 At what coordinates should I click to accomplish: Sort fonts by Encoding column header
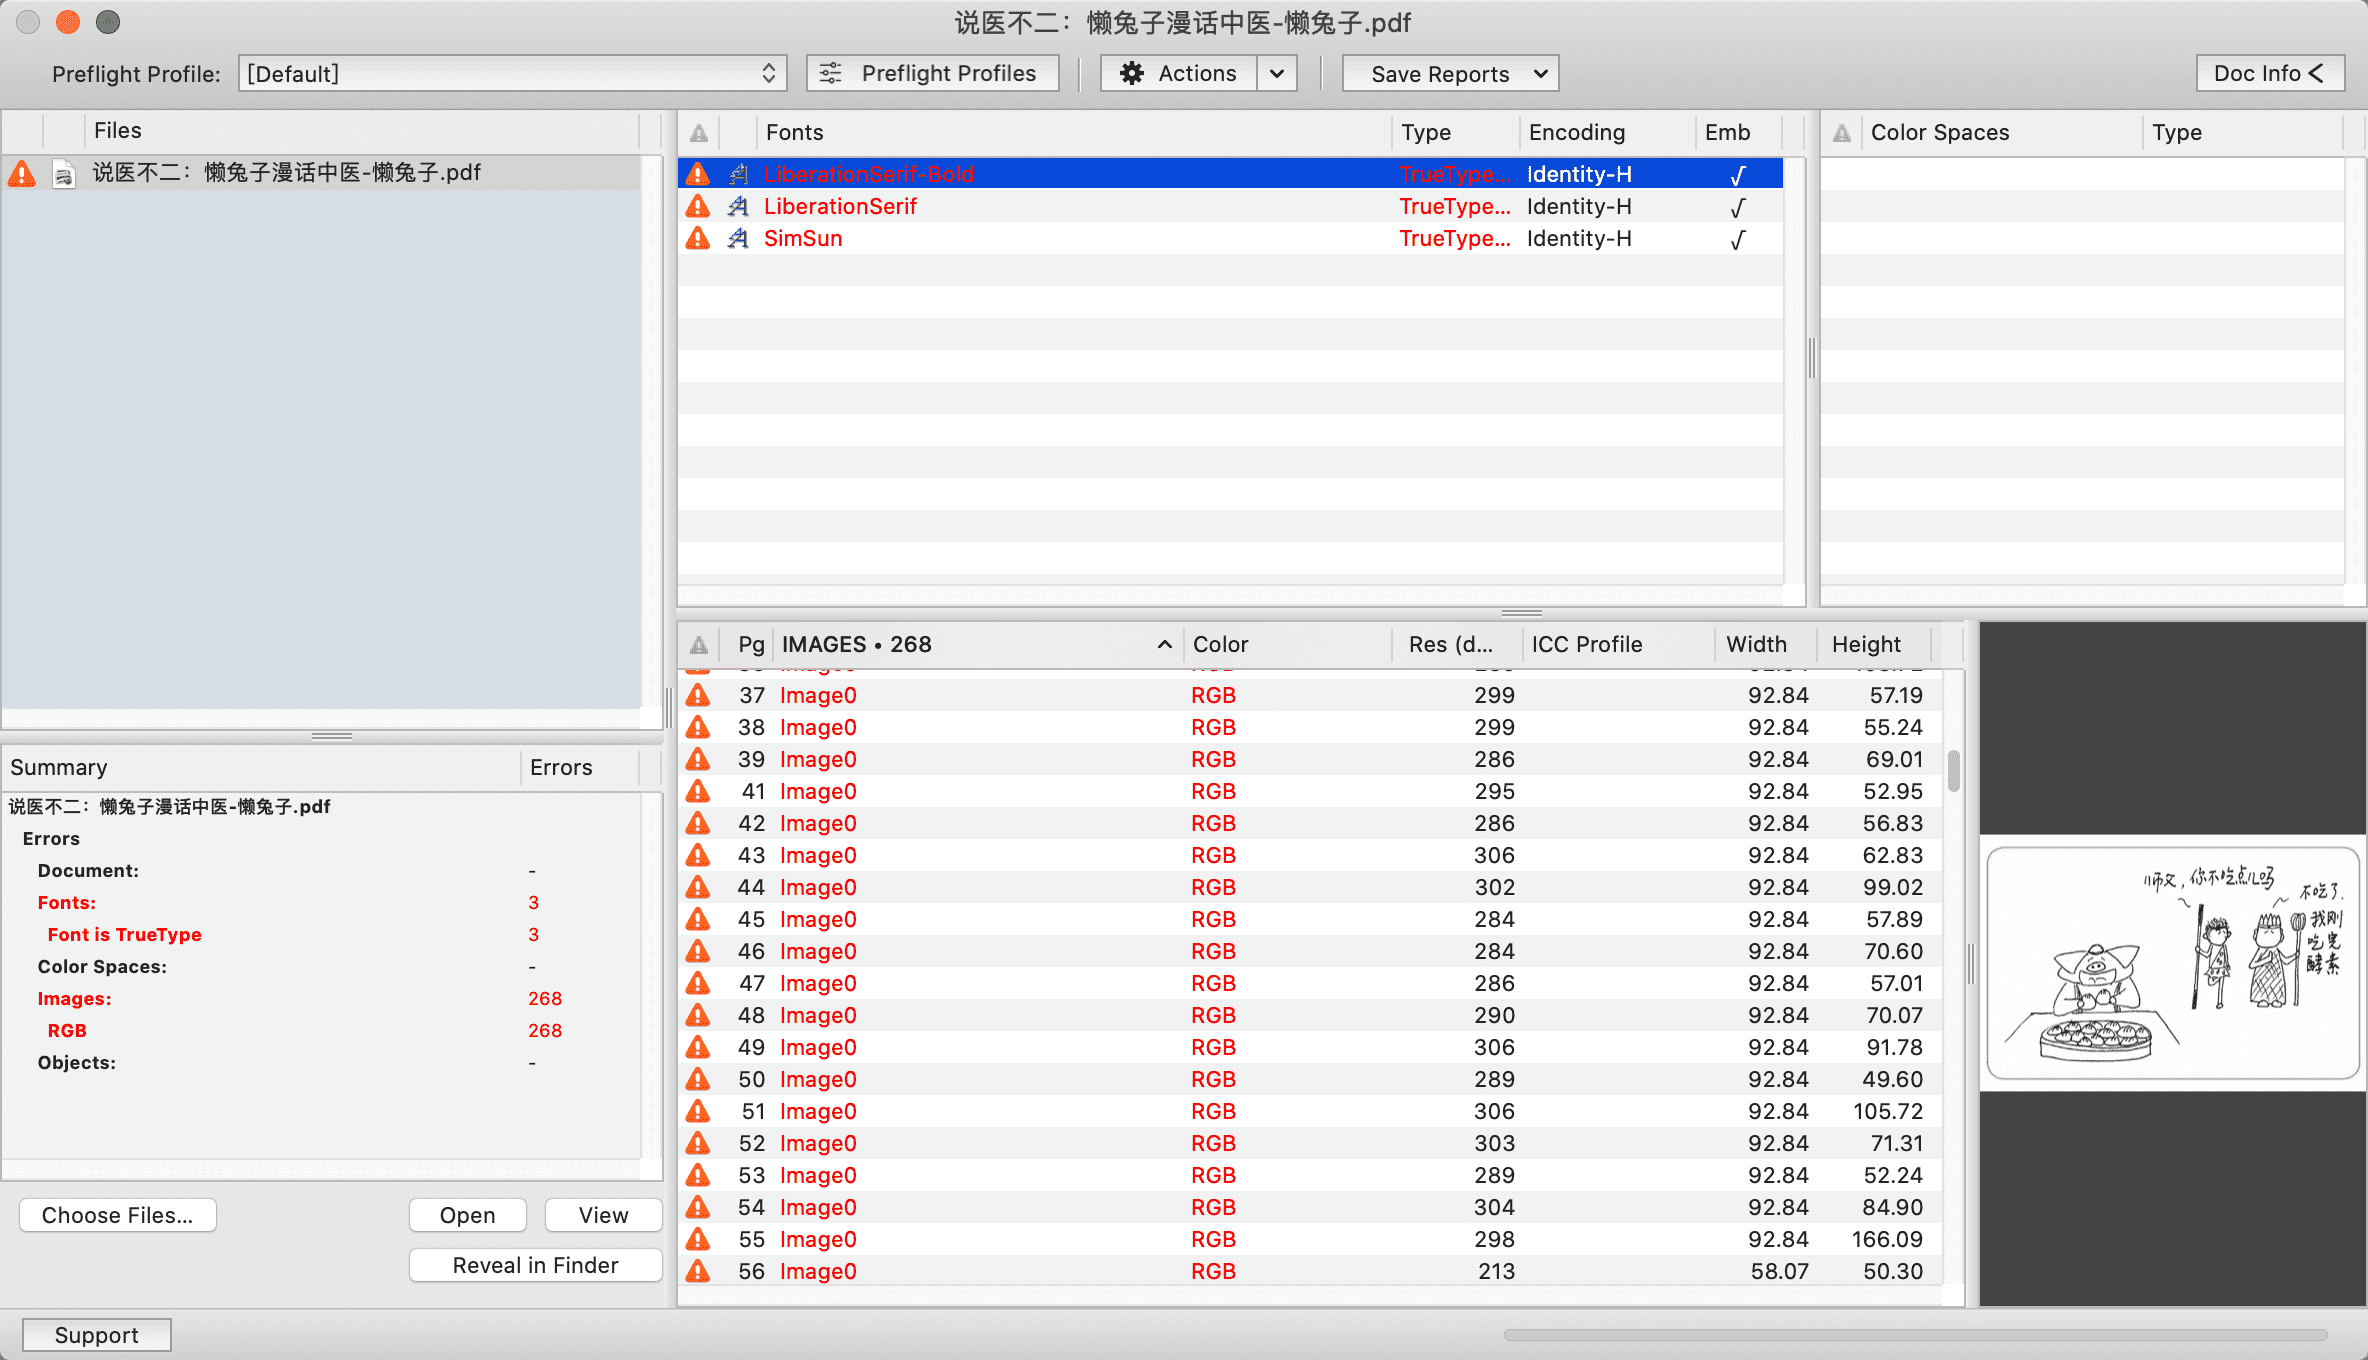point(1606,133)
